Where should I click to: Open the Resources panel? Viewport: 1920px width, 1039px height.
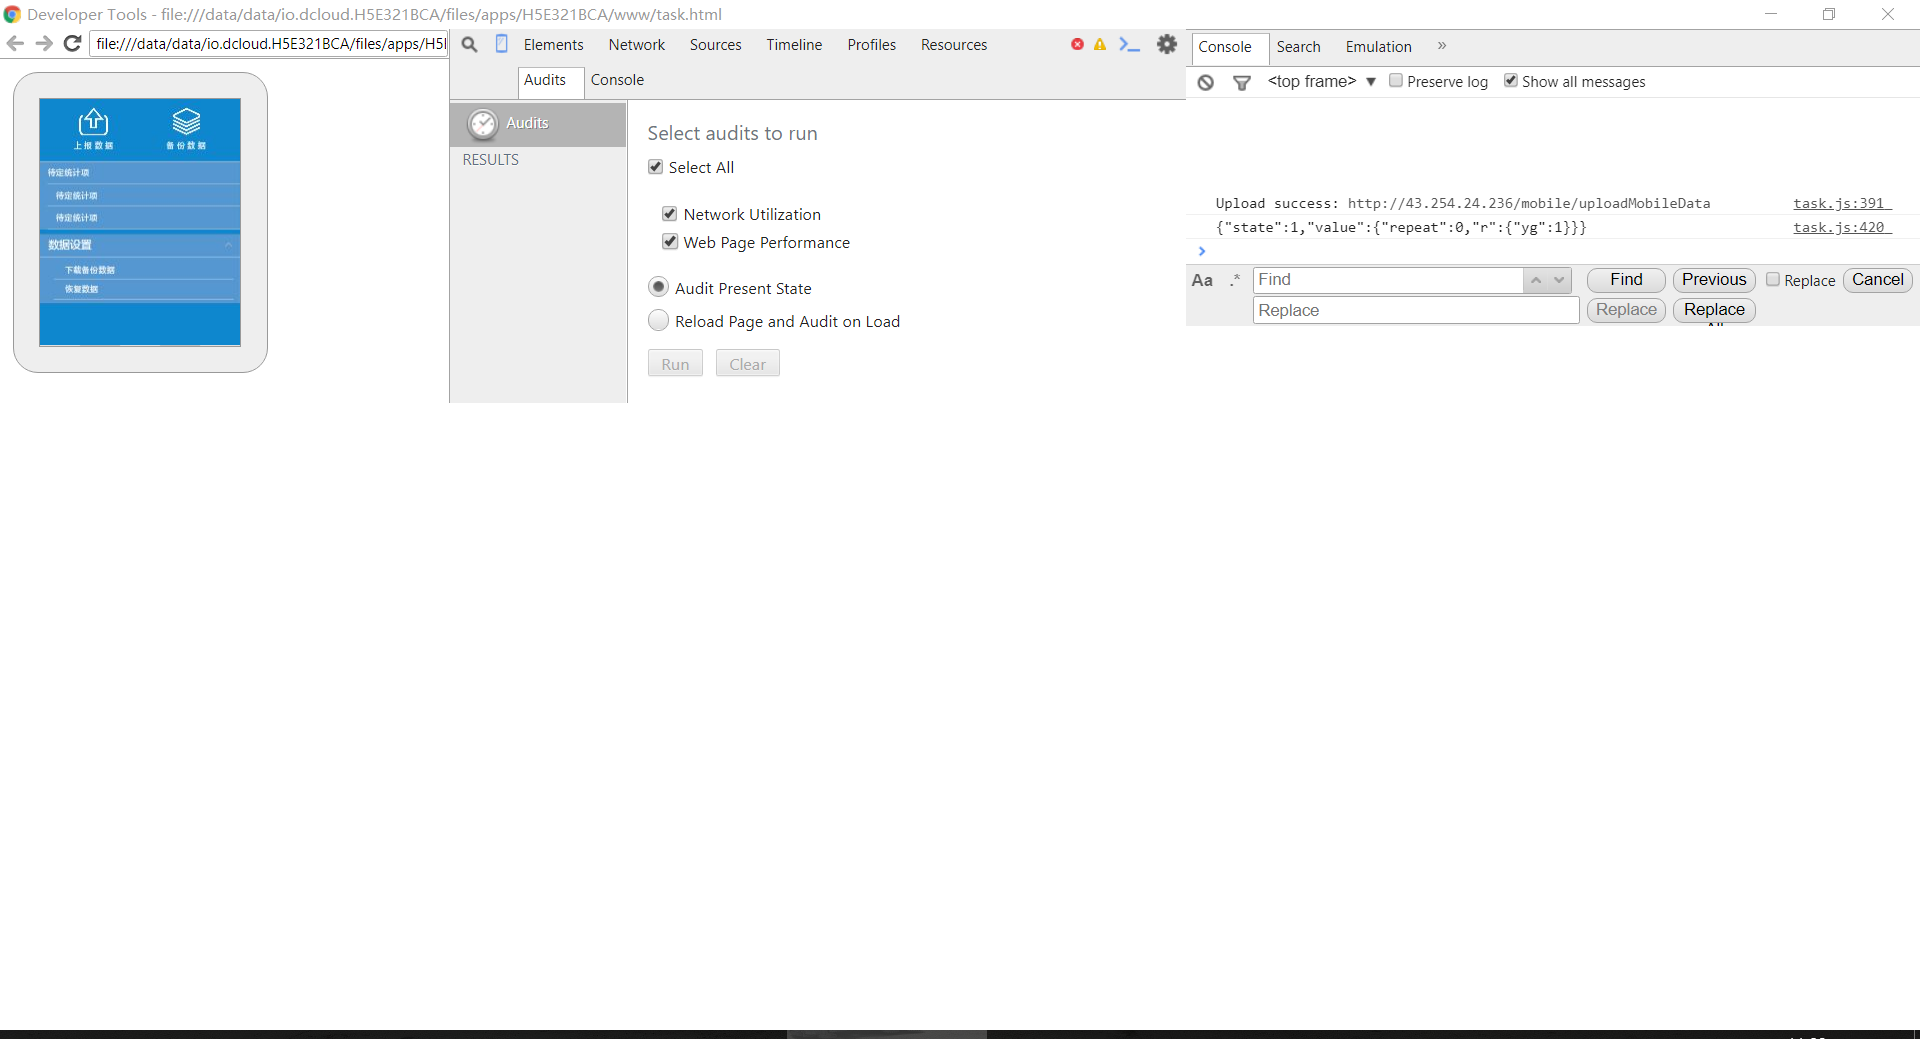(x=954, y=45)
